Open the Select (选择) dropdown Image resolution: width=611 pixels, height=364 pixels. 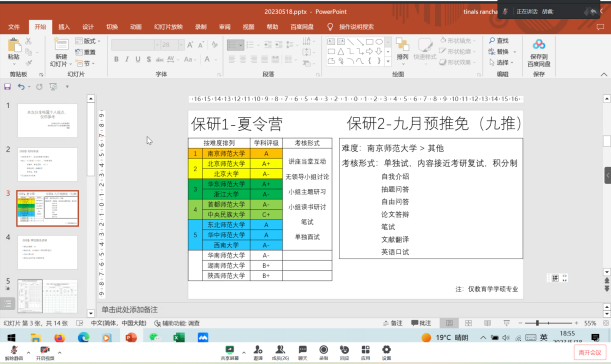(502, 62)
